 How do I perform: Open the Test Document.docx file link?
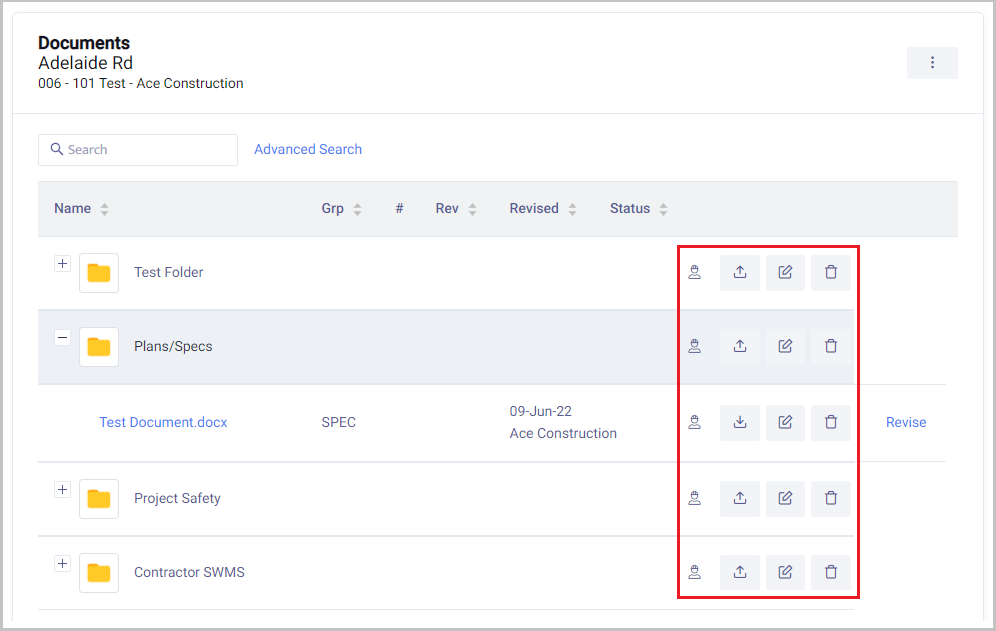click(163, 422)
